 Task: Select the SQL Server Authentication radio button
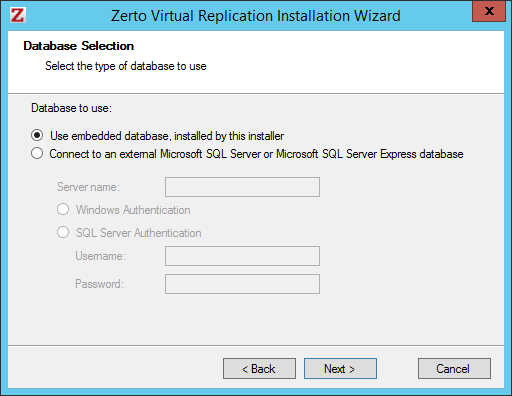63,232
